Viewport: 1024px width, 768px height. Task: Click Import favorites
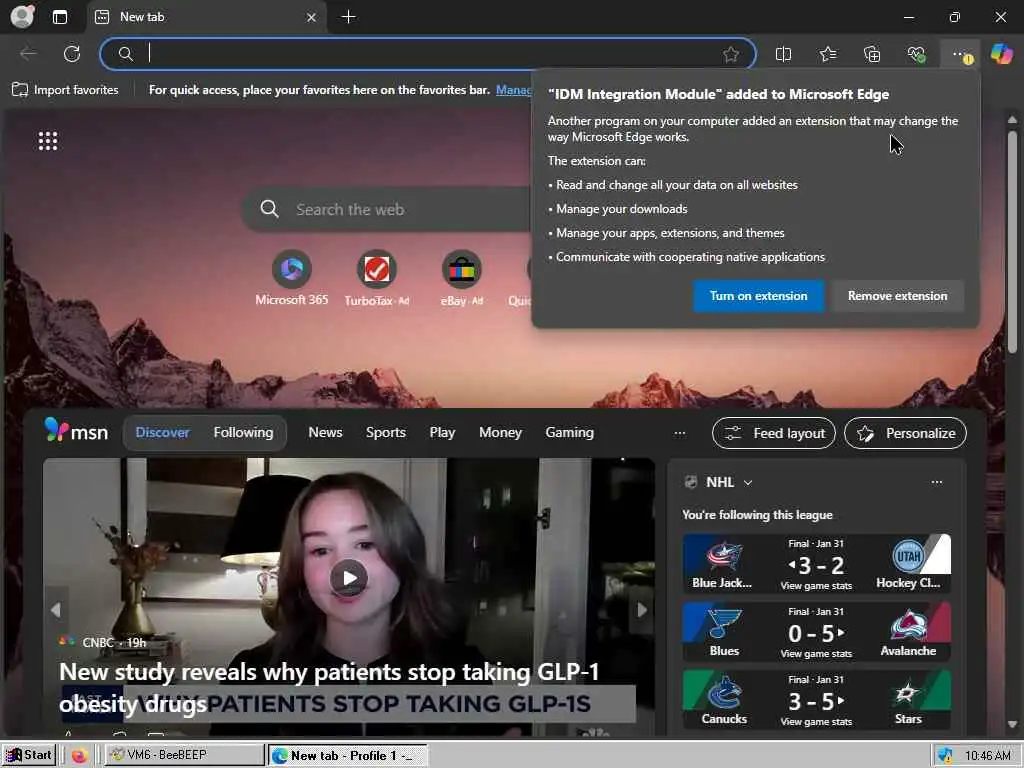(x=65, y=90)
